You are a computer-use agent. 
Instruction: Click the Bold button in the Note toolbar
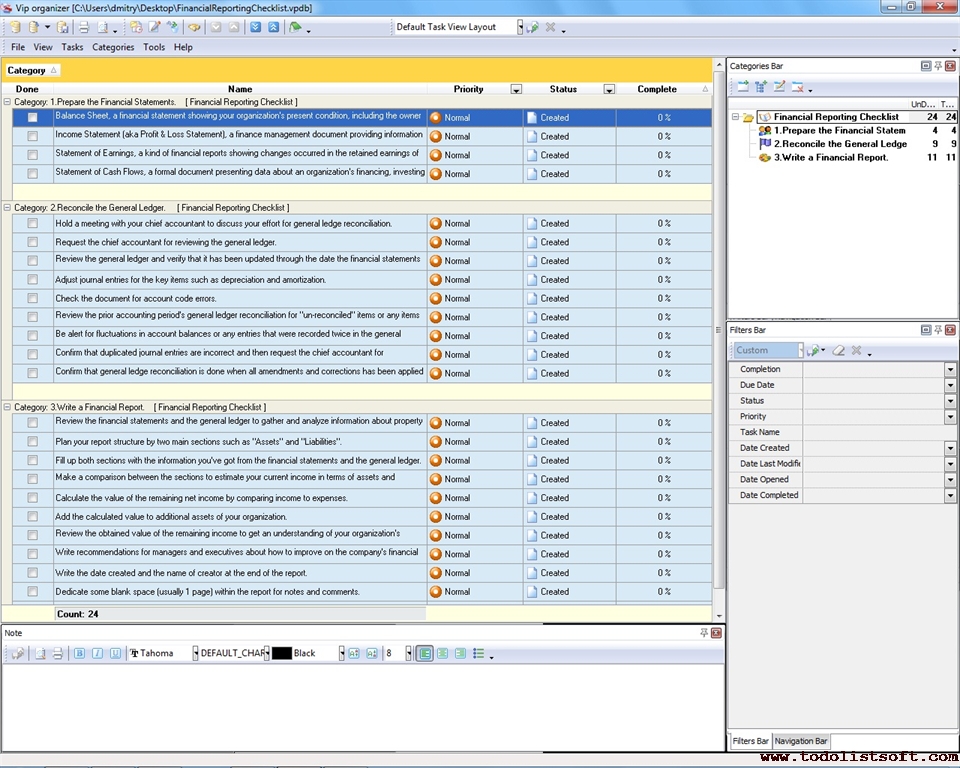[x=79, y=653]
